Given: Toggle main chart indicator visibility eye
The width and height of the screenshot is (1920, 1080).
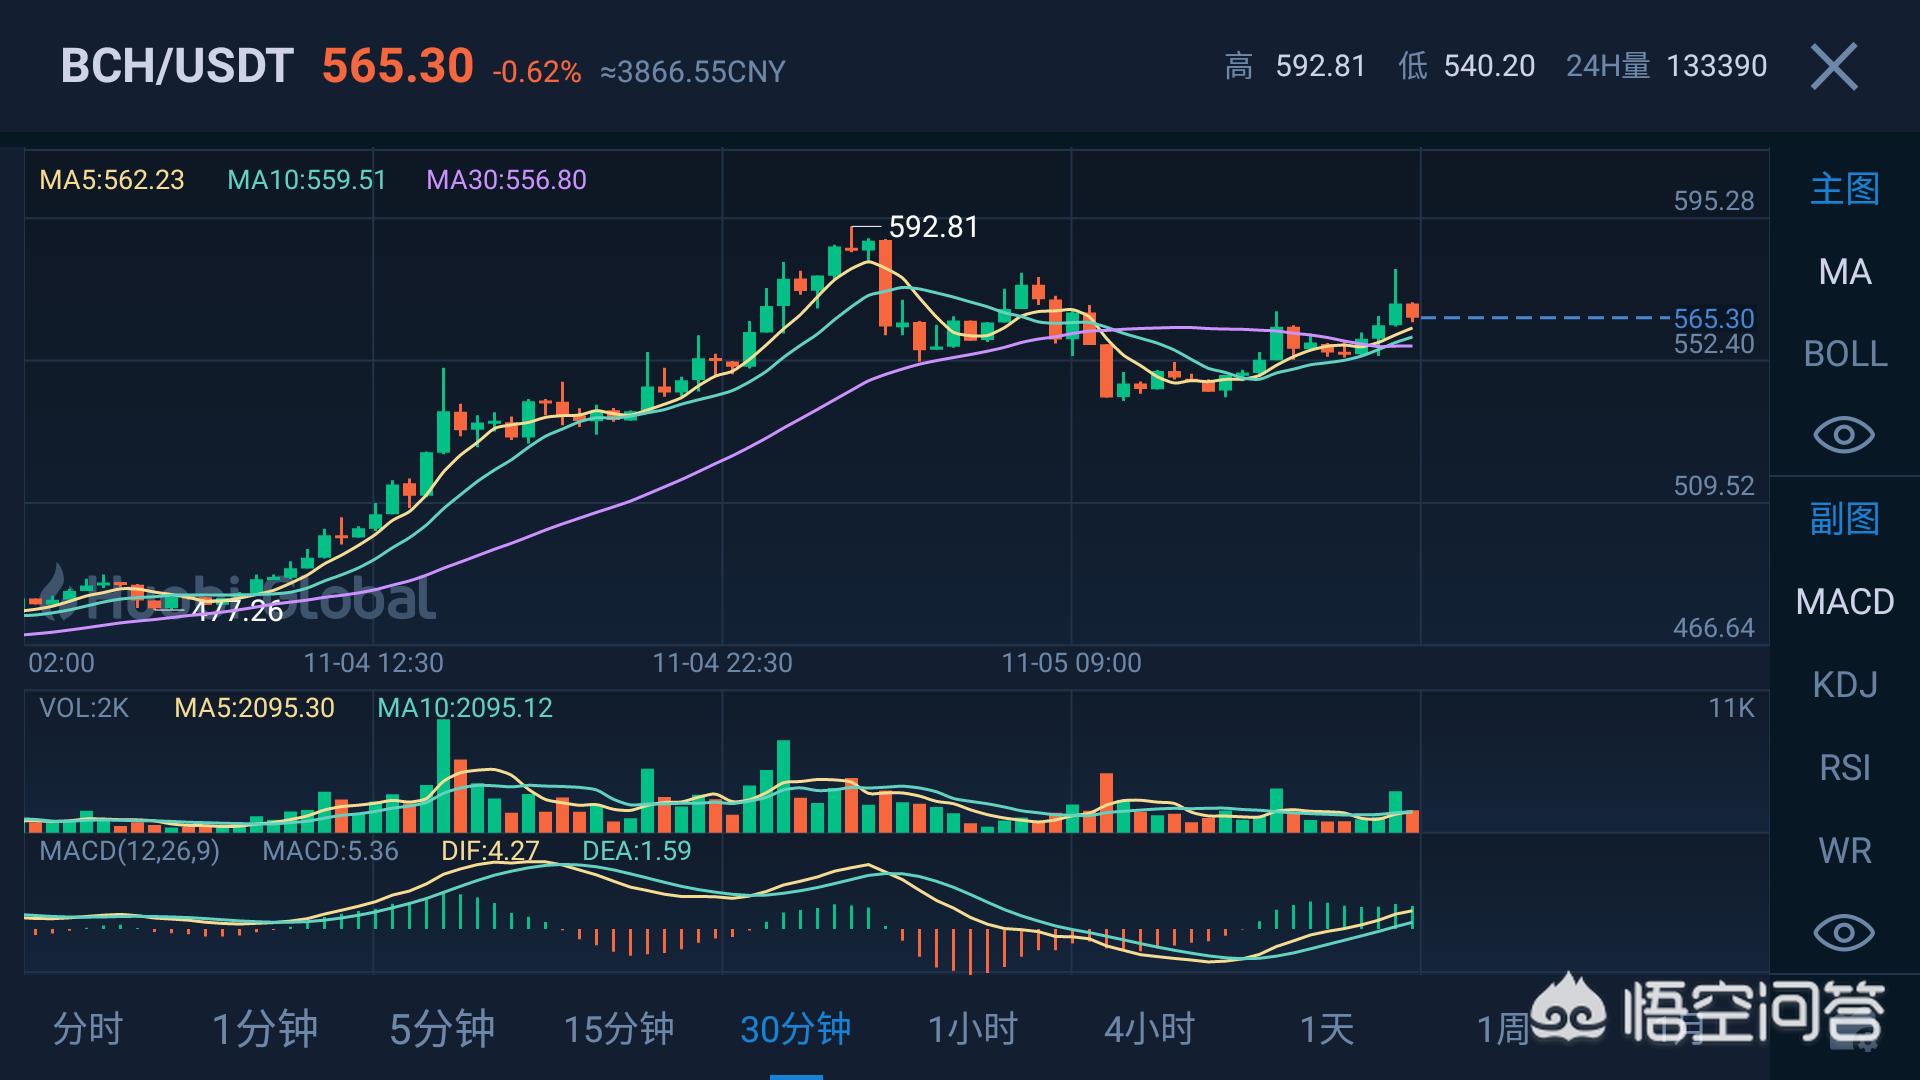Looking at the screenshot, I should pyautogui.click(x=1843, y=435).
